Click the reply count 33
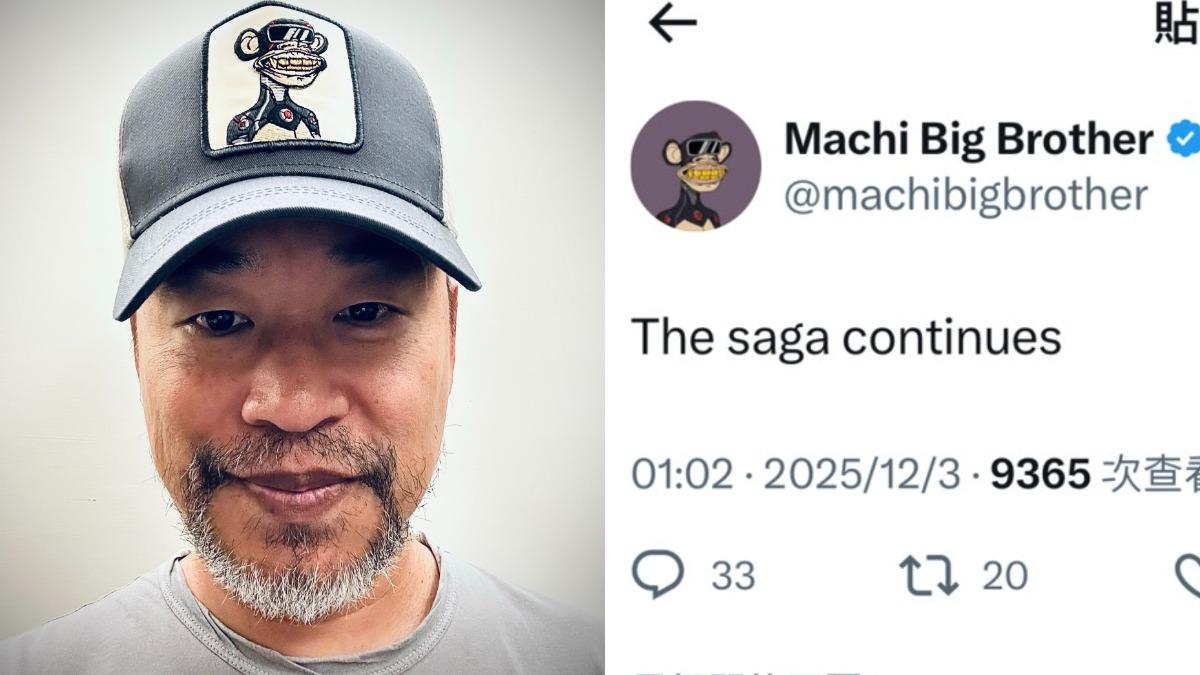Screen dimensions: 1200x675 point(733,576)
